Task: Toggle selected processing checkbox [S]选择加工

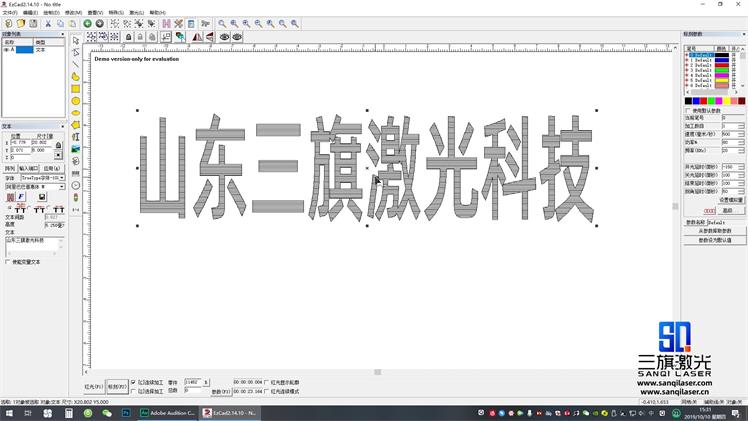Action: [x=133, y=391]
